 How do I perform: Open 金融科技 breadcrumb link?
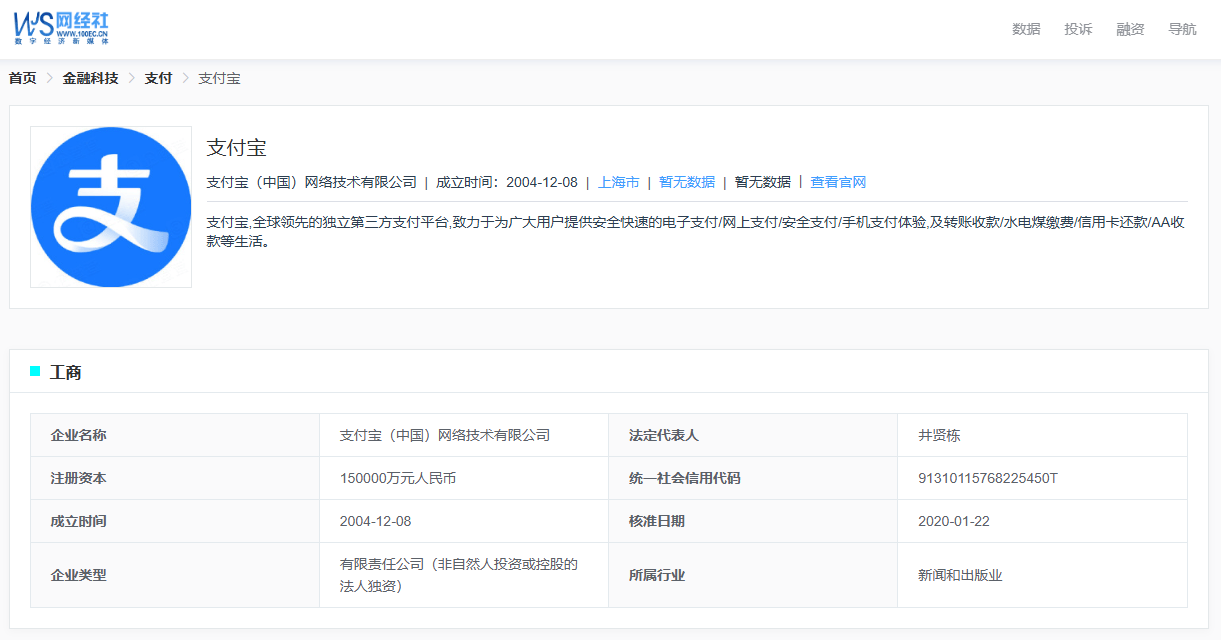tap(90, 78)
